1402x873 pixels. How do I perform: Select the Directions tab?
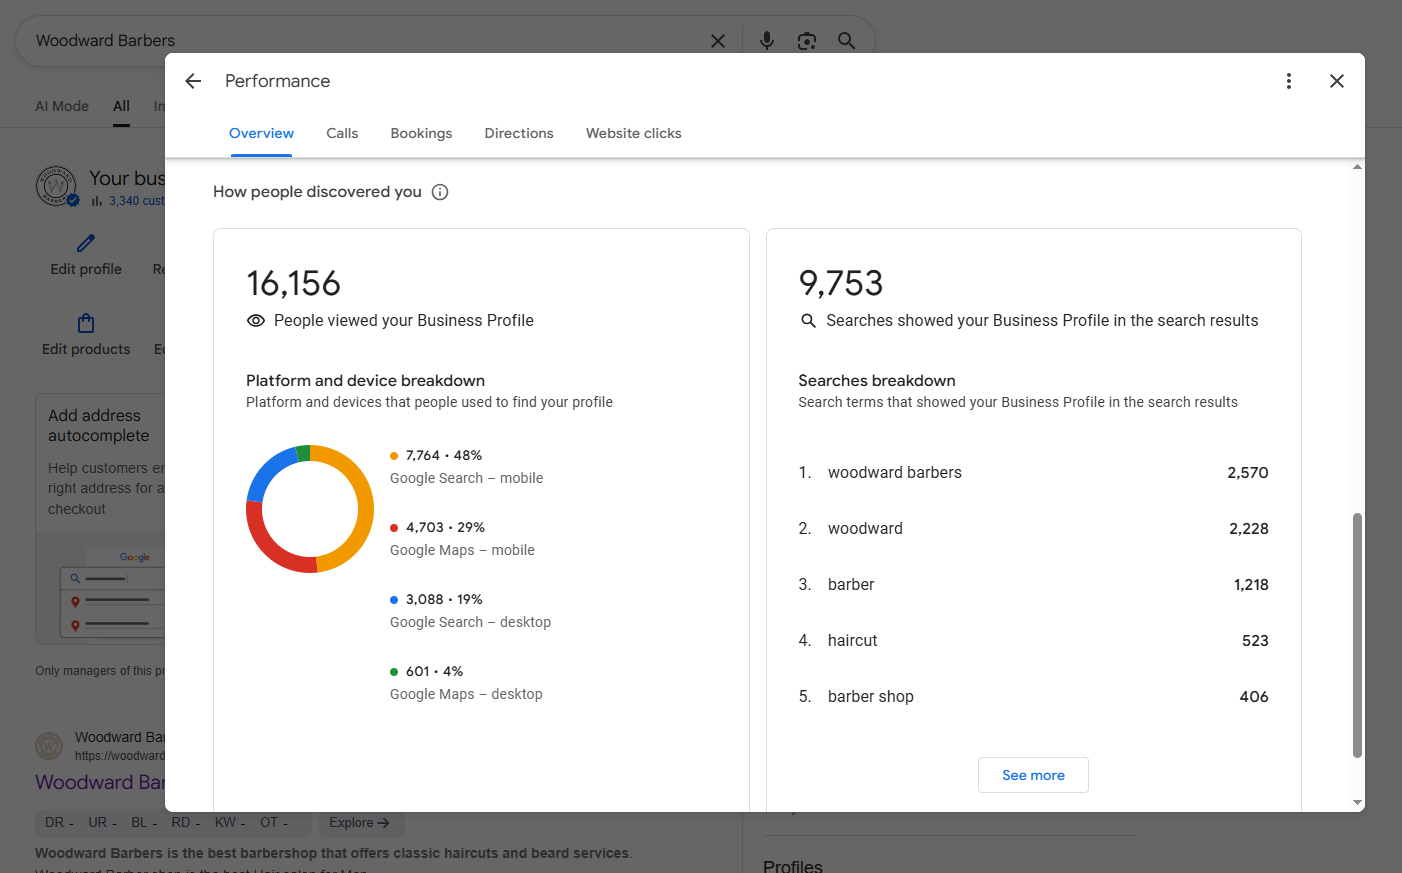point(518,133)
